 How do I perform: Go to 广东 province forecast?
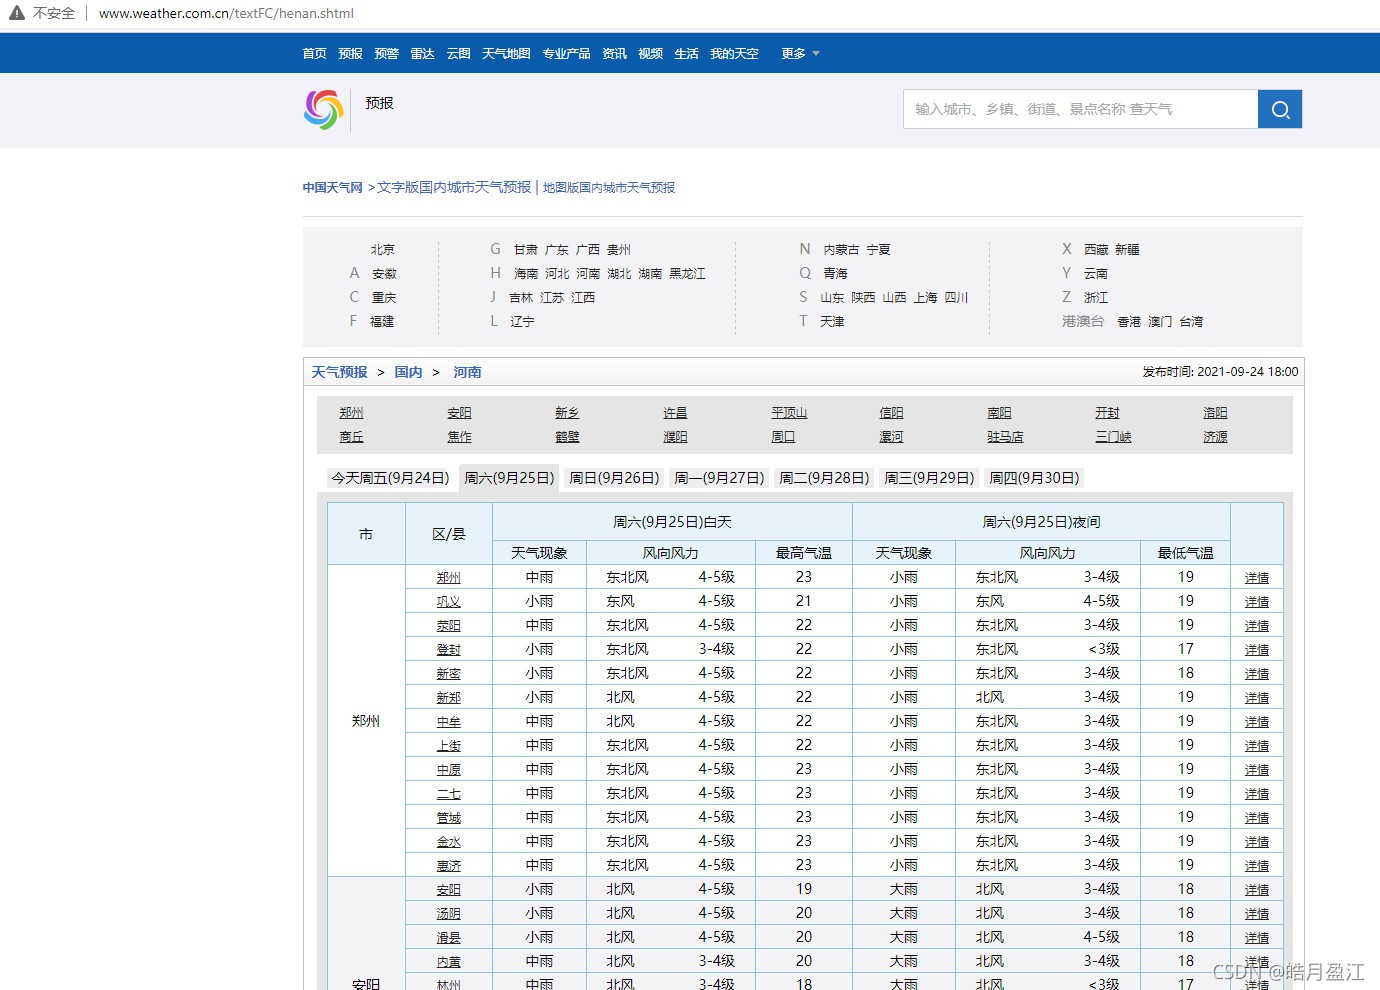pyautogui.click(x=557, y=250)
